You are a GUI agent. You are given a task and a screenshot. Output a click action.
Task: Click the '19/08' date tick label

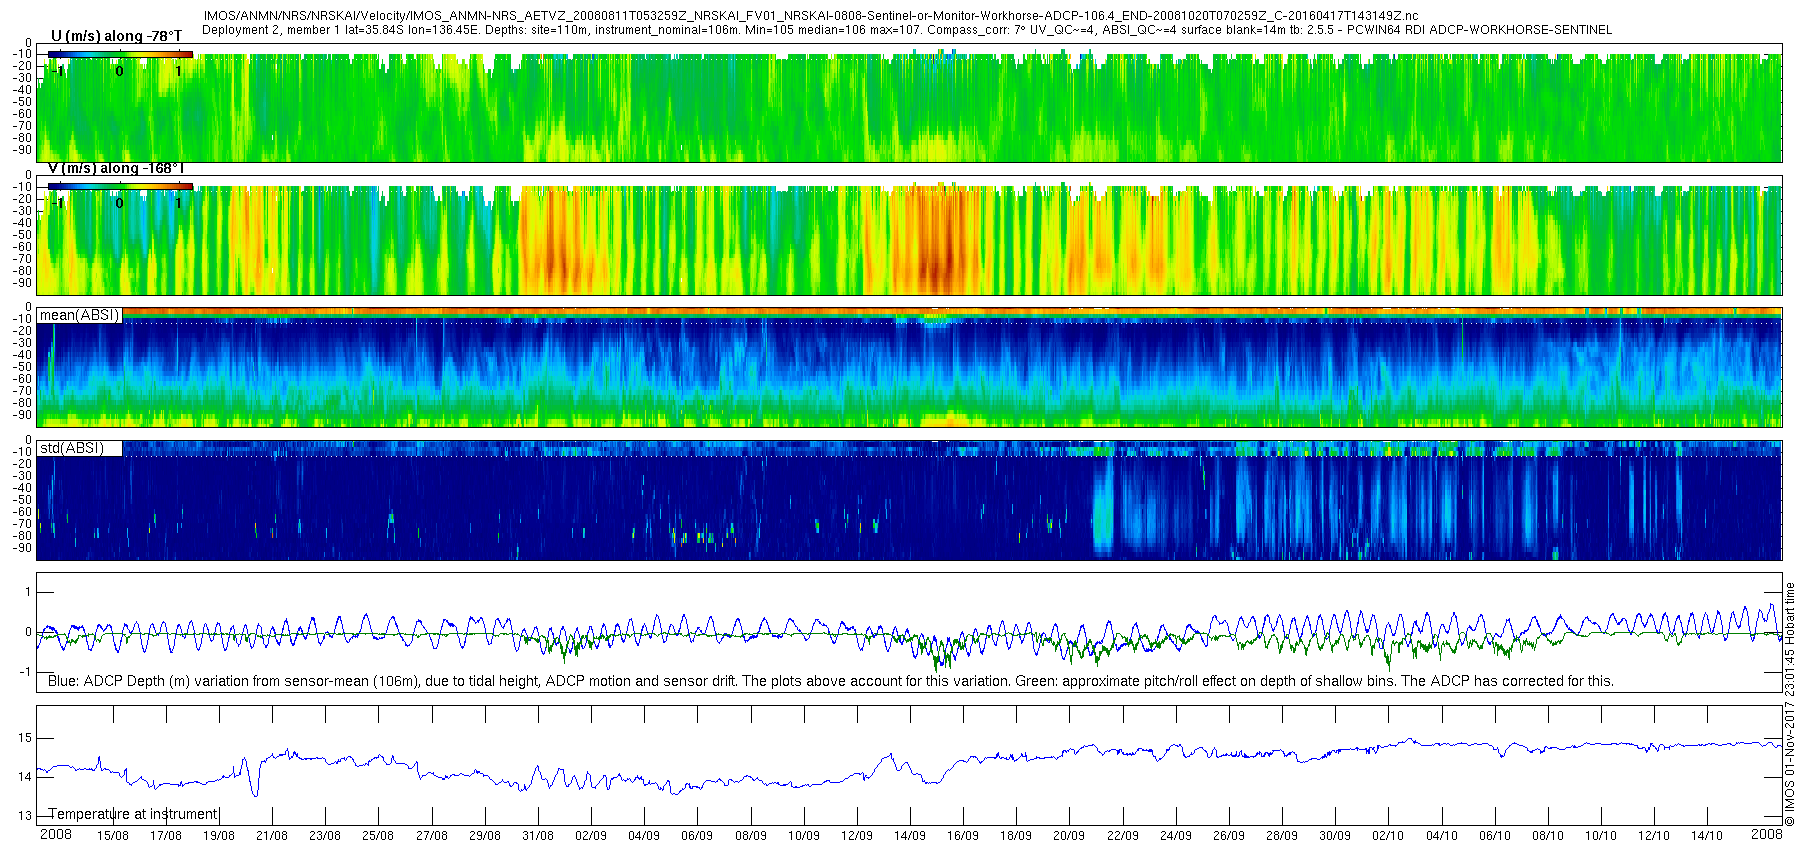pyautogui.click(x=219, y=836)
